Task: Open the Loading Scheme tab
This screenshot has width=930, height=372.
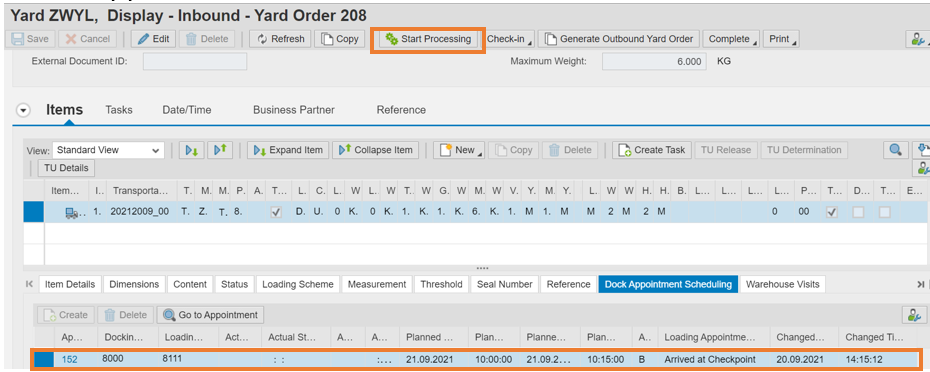Action: tap(298, 284)
